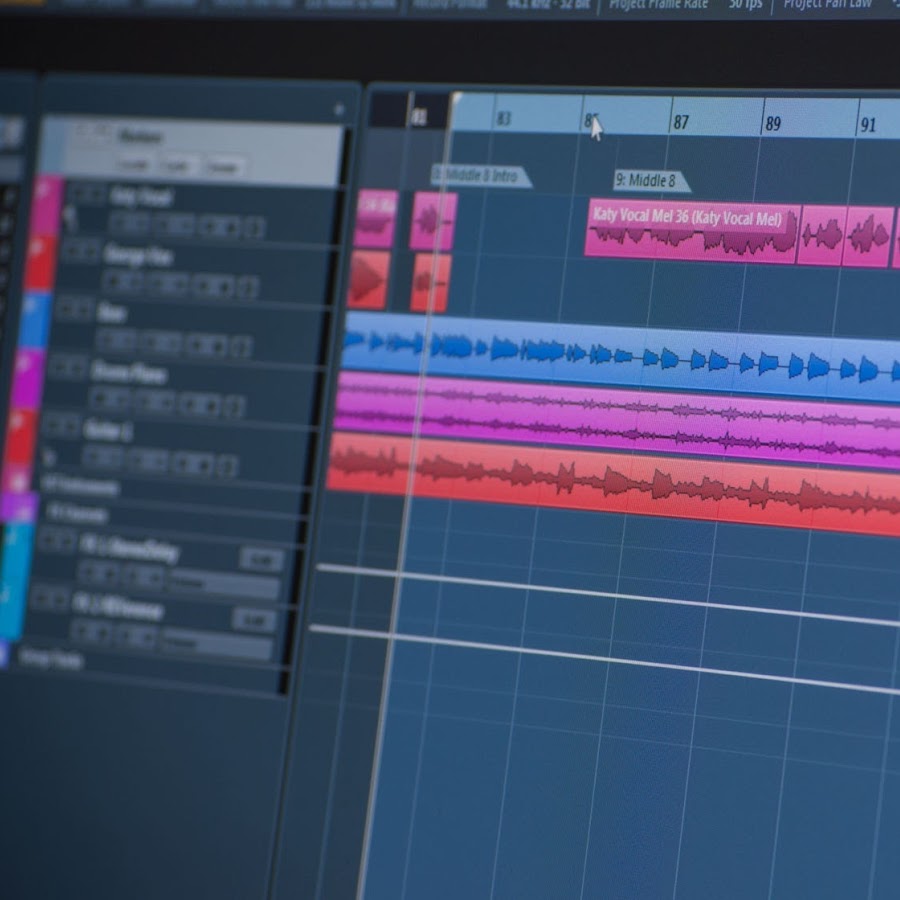Select the long blue bass waveform clip

pos(620,356)
